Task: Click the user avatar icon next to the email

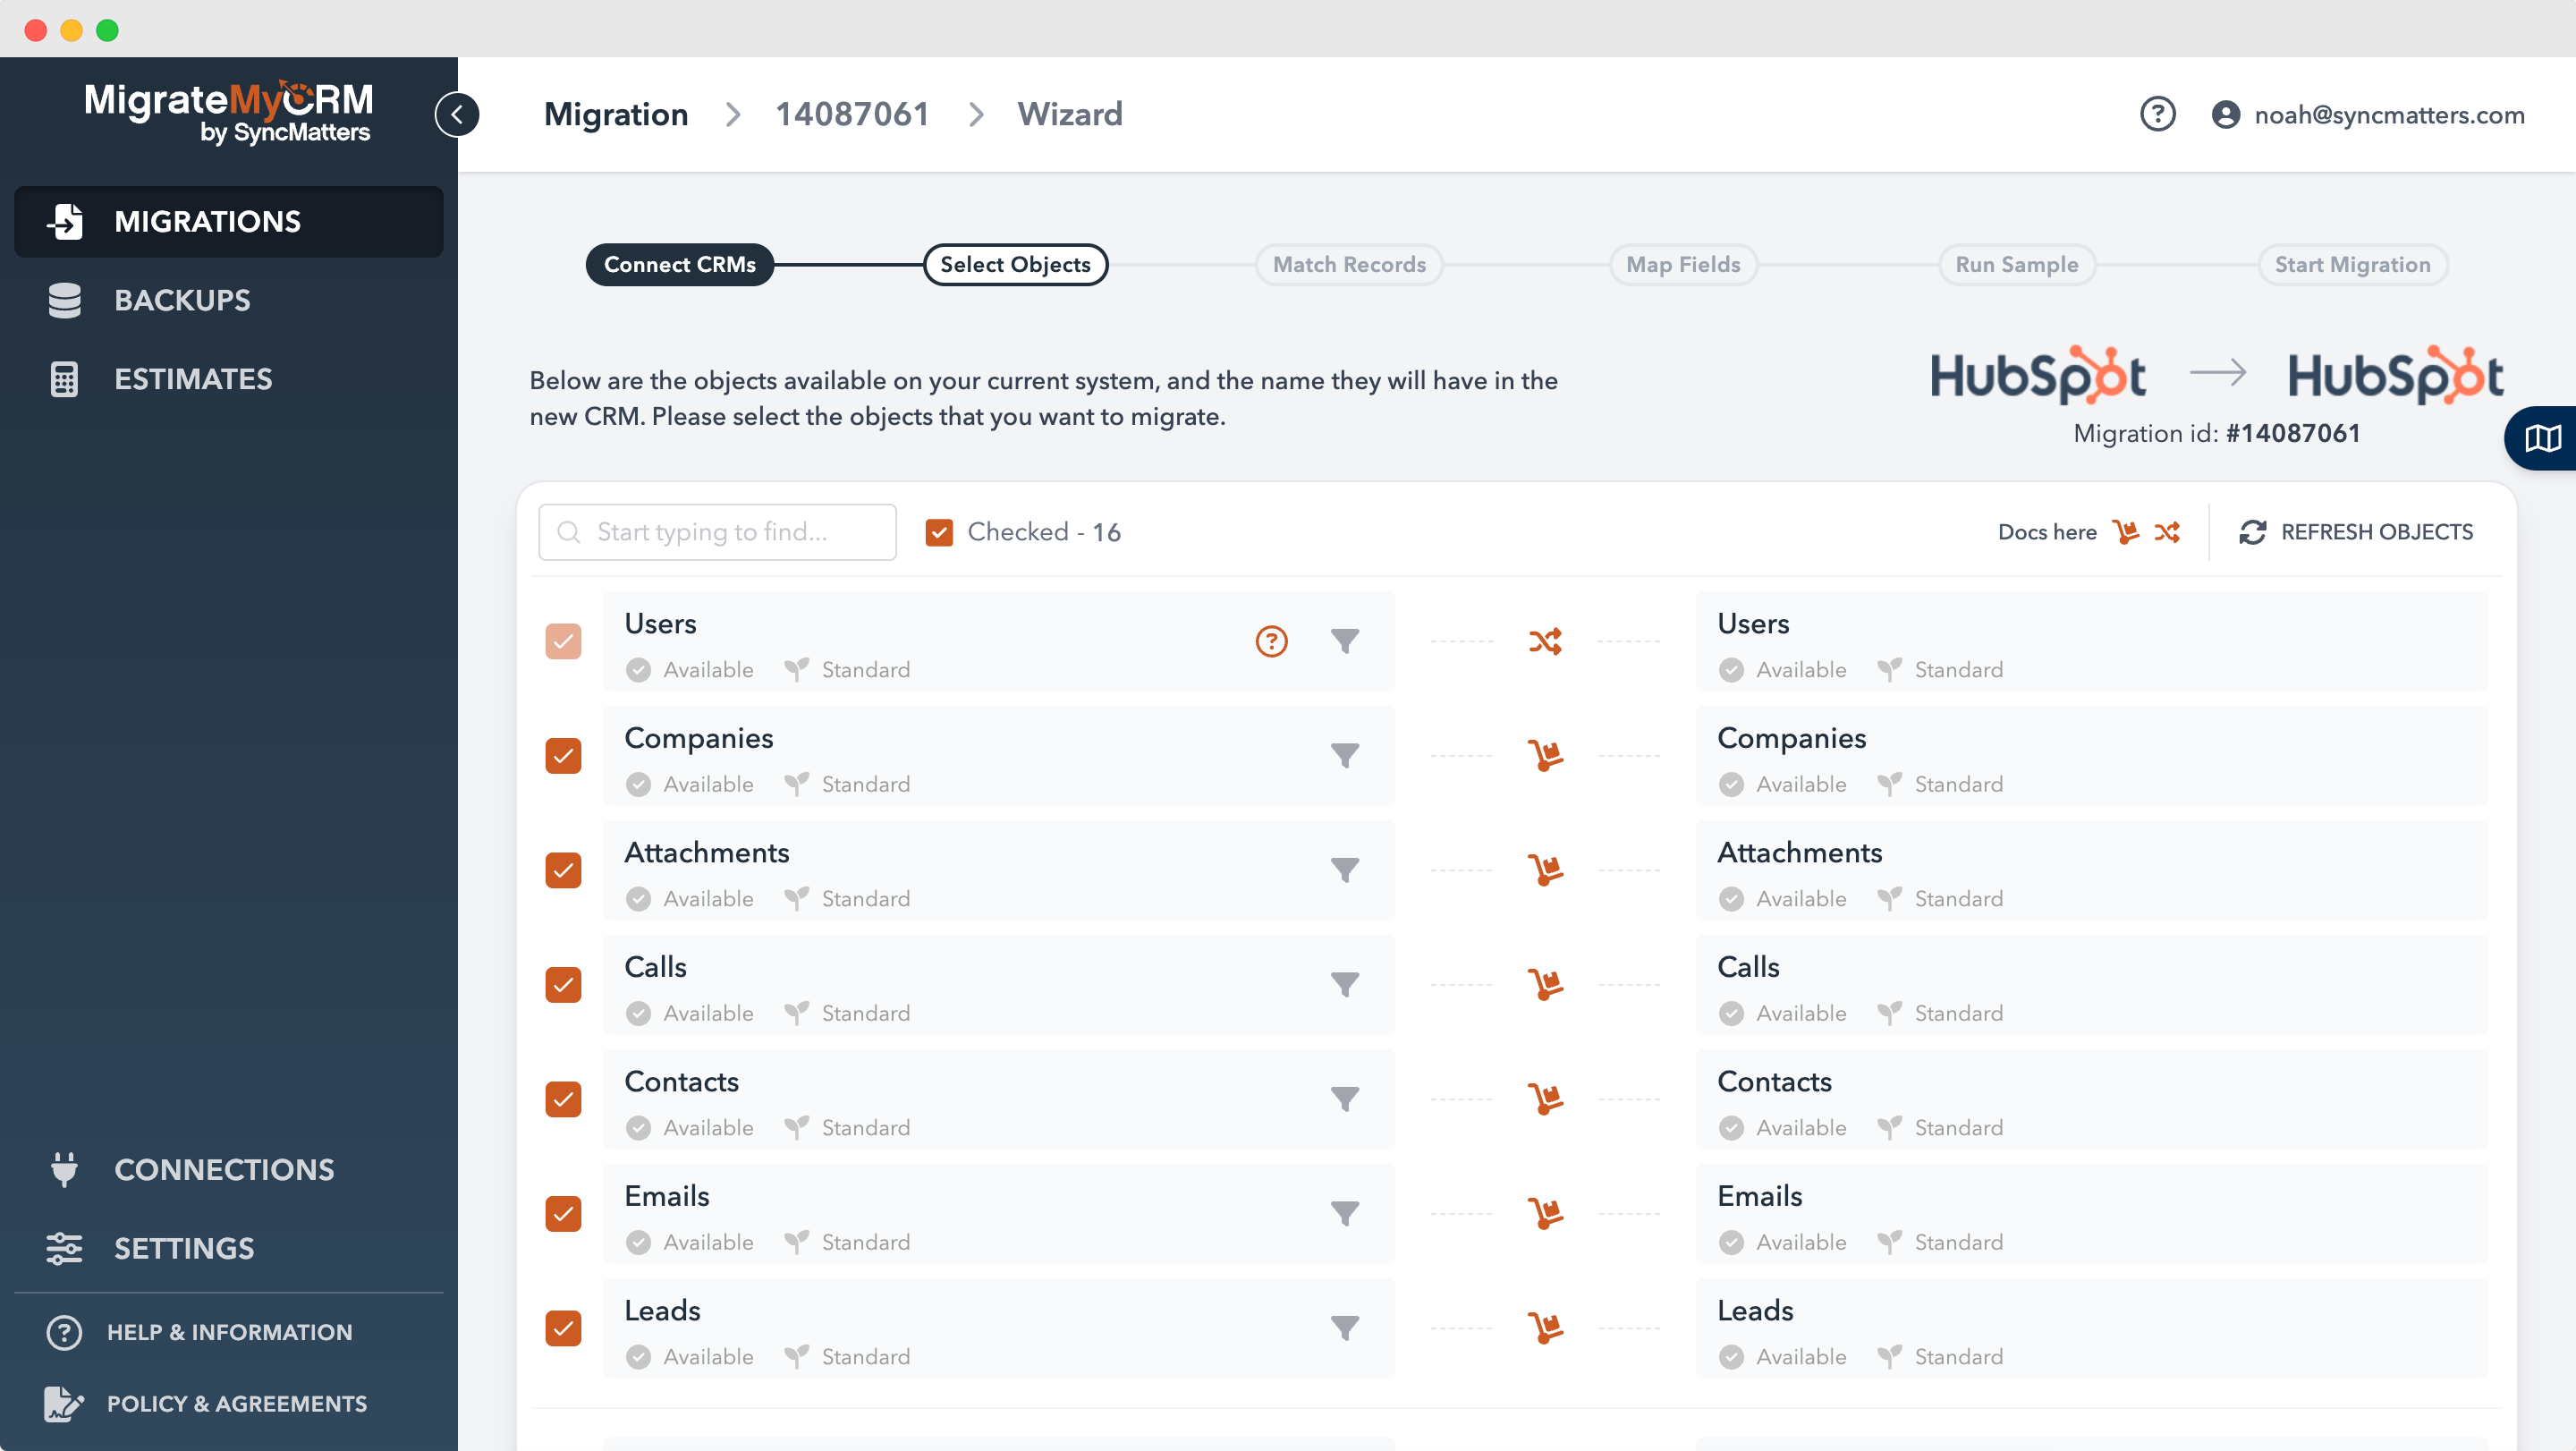Action: coord(2225,114)
